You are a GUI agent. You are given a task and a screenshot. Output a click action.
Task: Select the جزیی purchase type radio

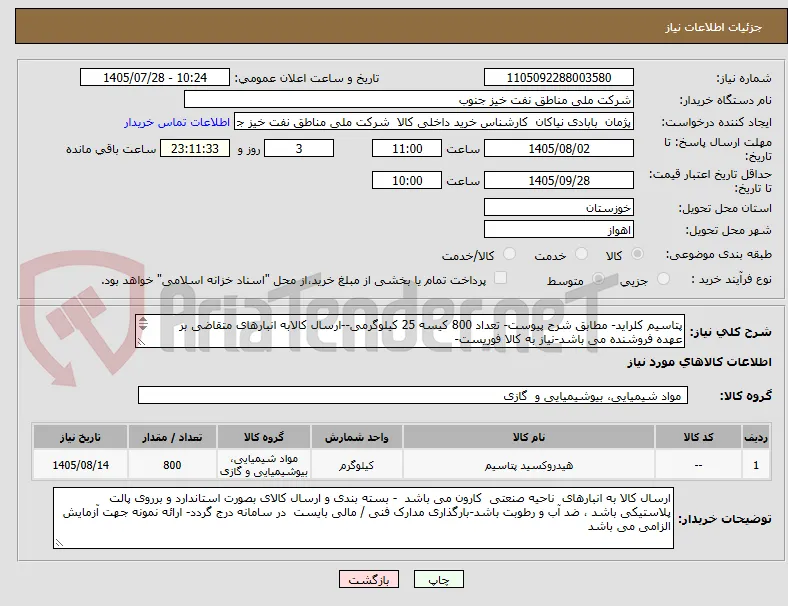pos(663,279)
